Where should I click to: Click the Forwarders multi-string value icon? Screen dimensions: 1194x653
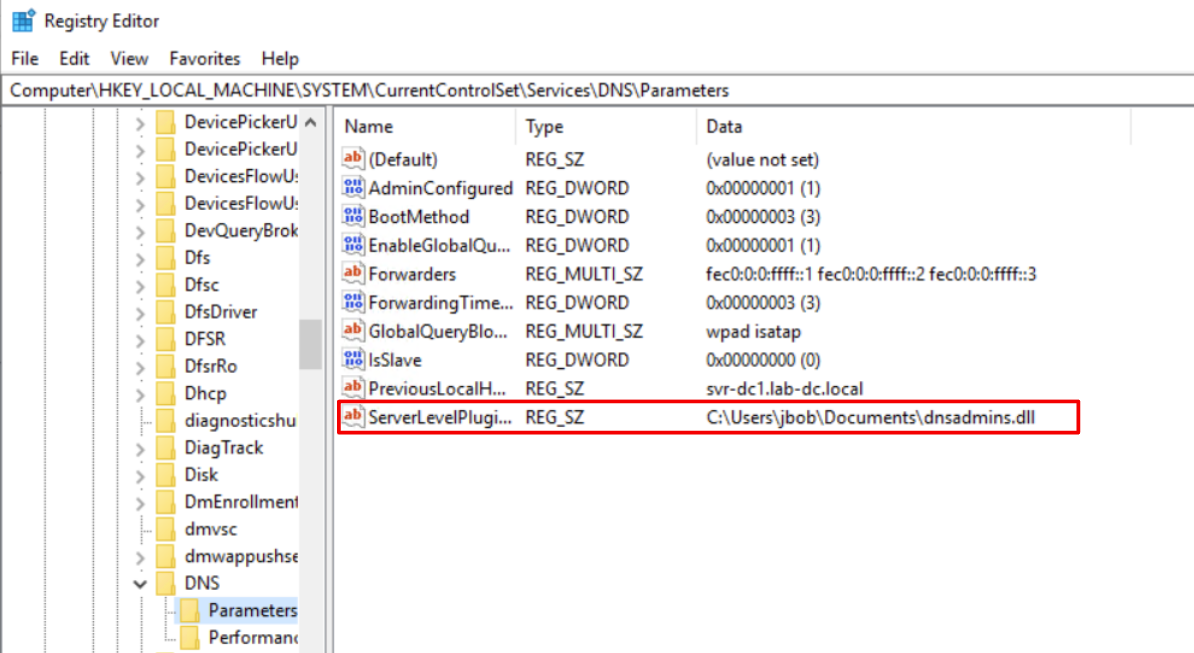pyautogui.click(x=353, y=273)
